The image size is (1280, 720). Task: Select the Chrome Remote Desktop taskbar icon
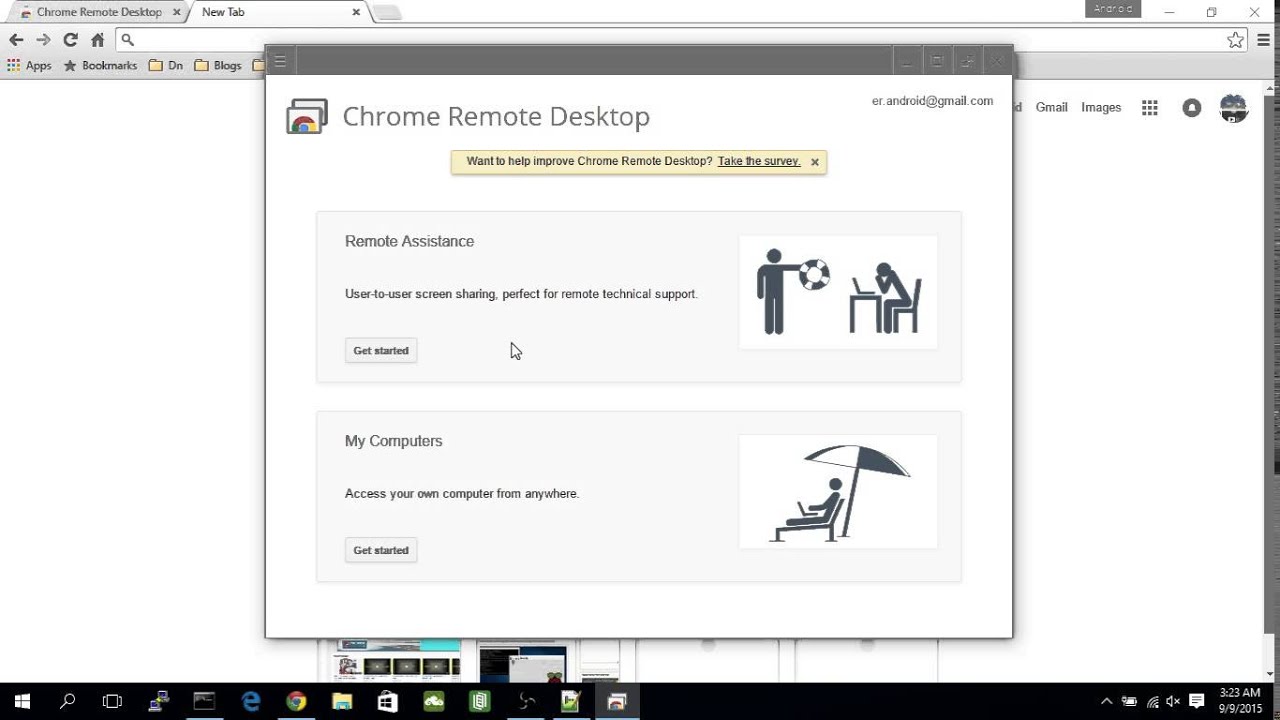click(617, 702)
